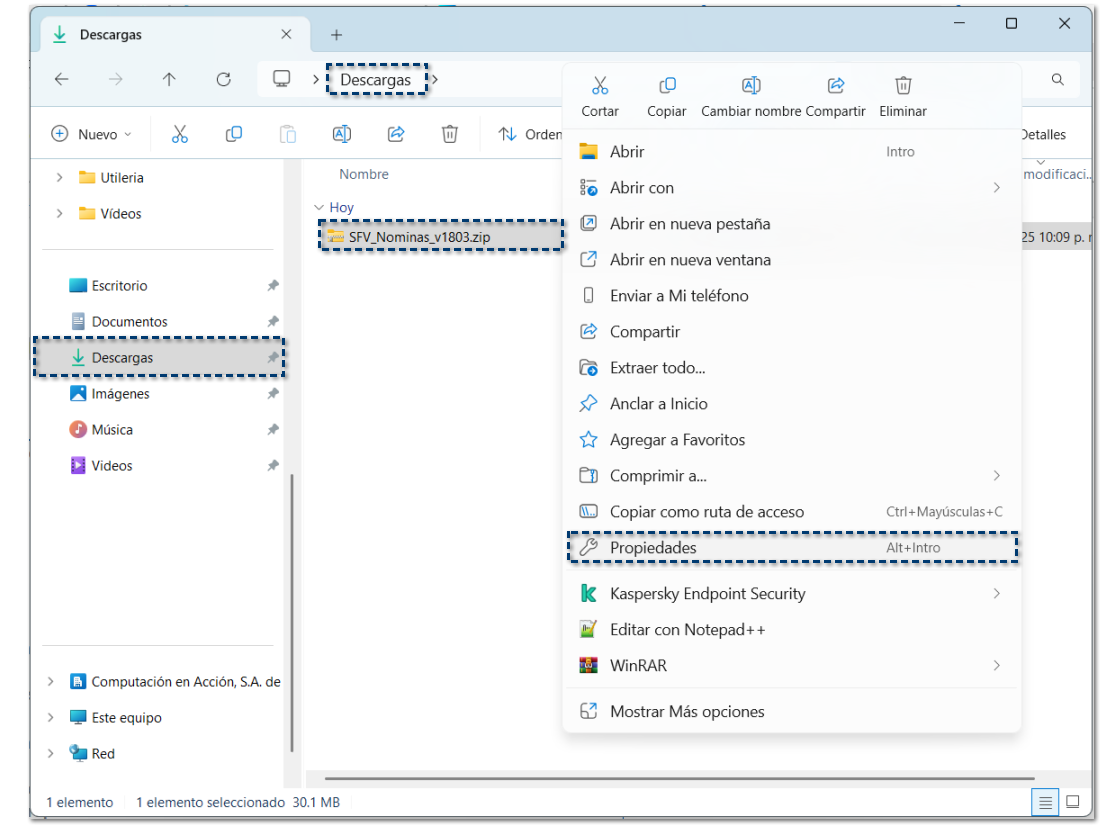The width and height of the screenshot is (1103, 828).
Task: Click the Compartir icon atop context menu
Action: (x=836, y=86)
